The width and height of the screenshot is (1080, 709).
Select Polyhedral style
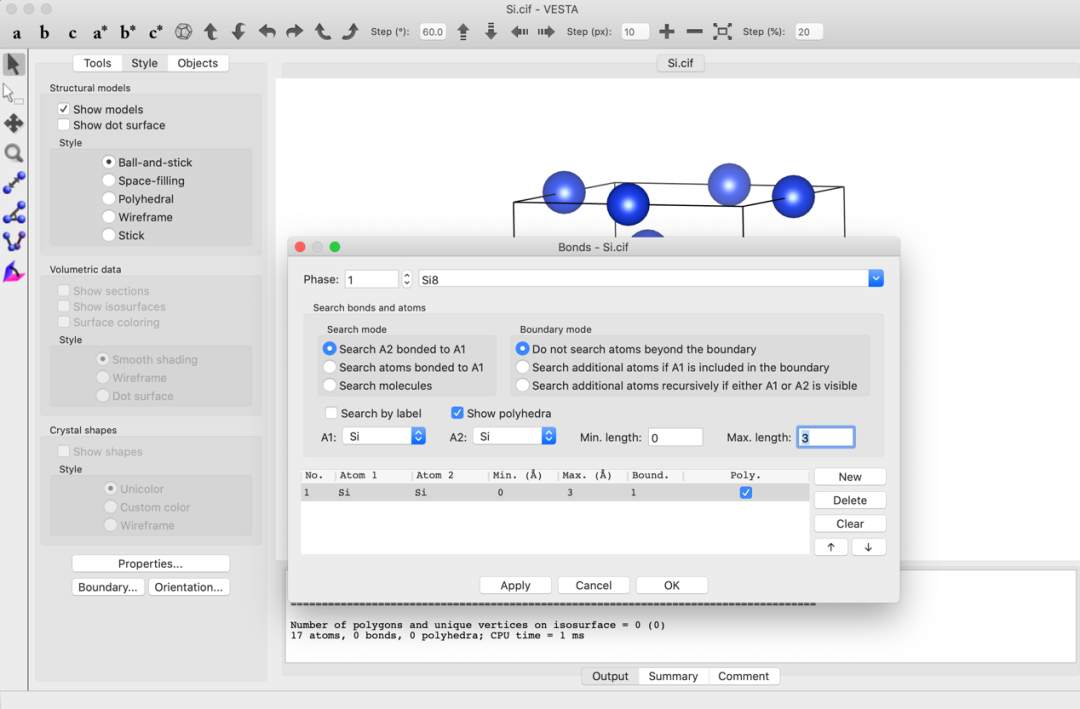108,198
